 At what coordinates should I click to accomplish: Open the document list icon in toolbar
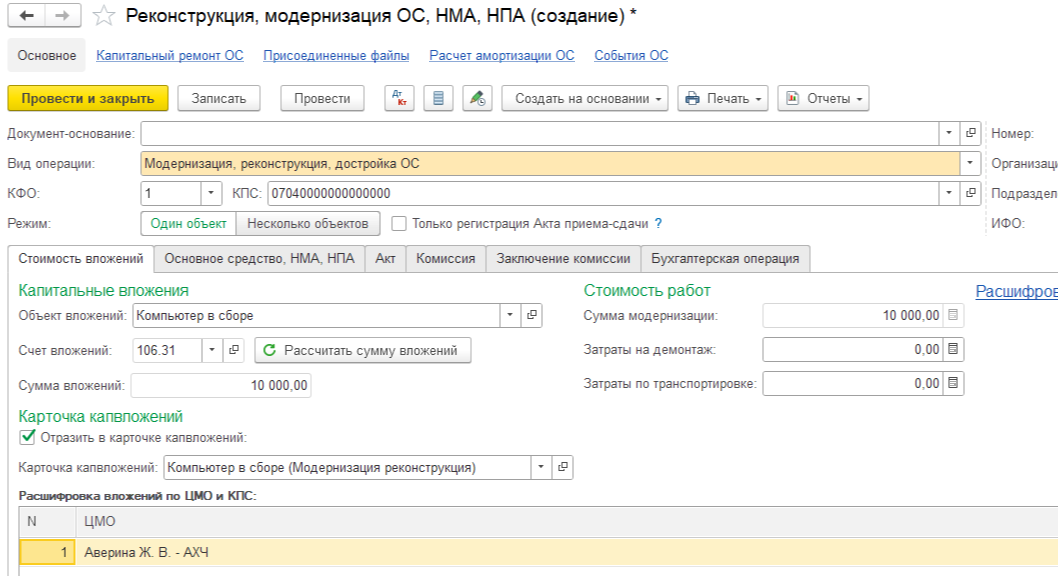pos(438,98)
